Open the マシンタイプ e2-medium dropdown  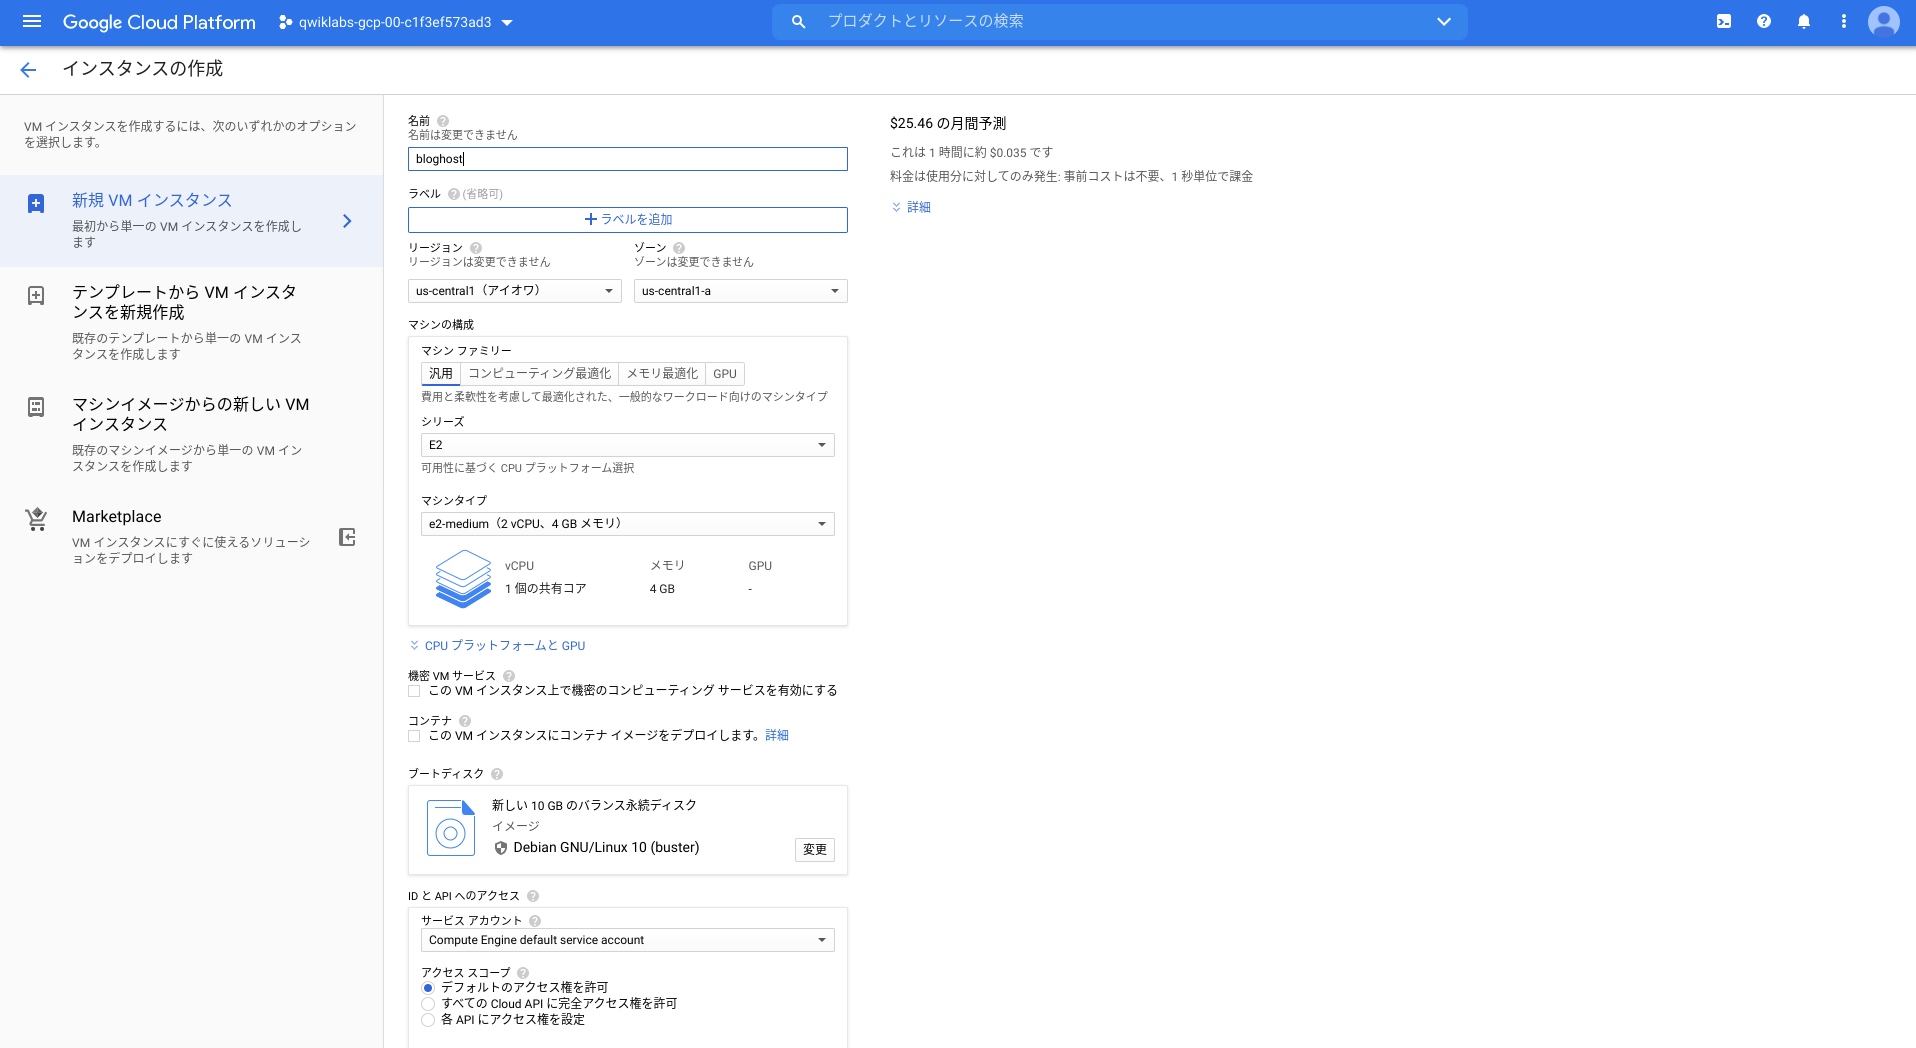tap(627, 524)
